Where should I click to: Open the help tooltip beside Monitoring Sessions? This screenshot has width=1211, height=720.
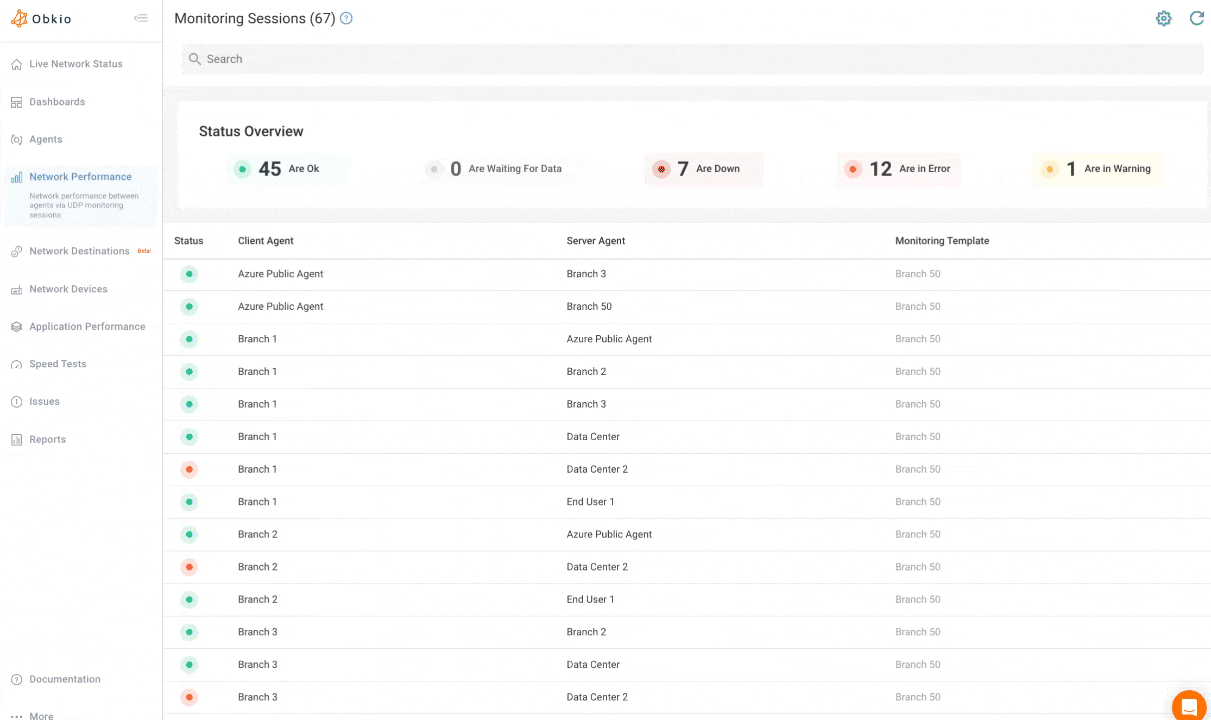(x=346, y=18)
